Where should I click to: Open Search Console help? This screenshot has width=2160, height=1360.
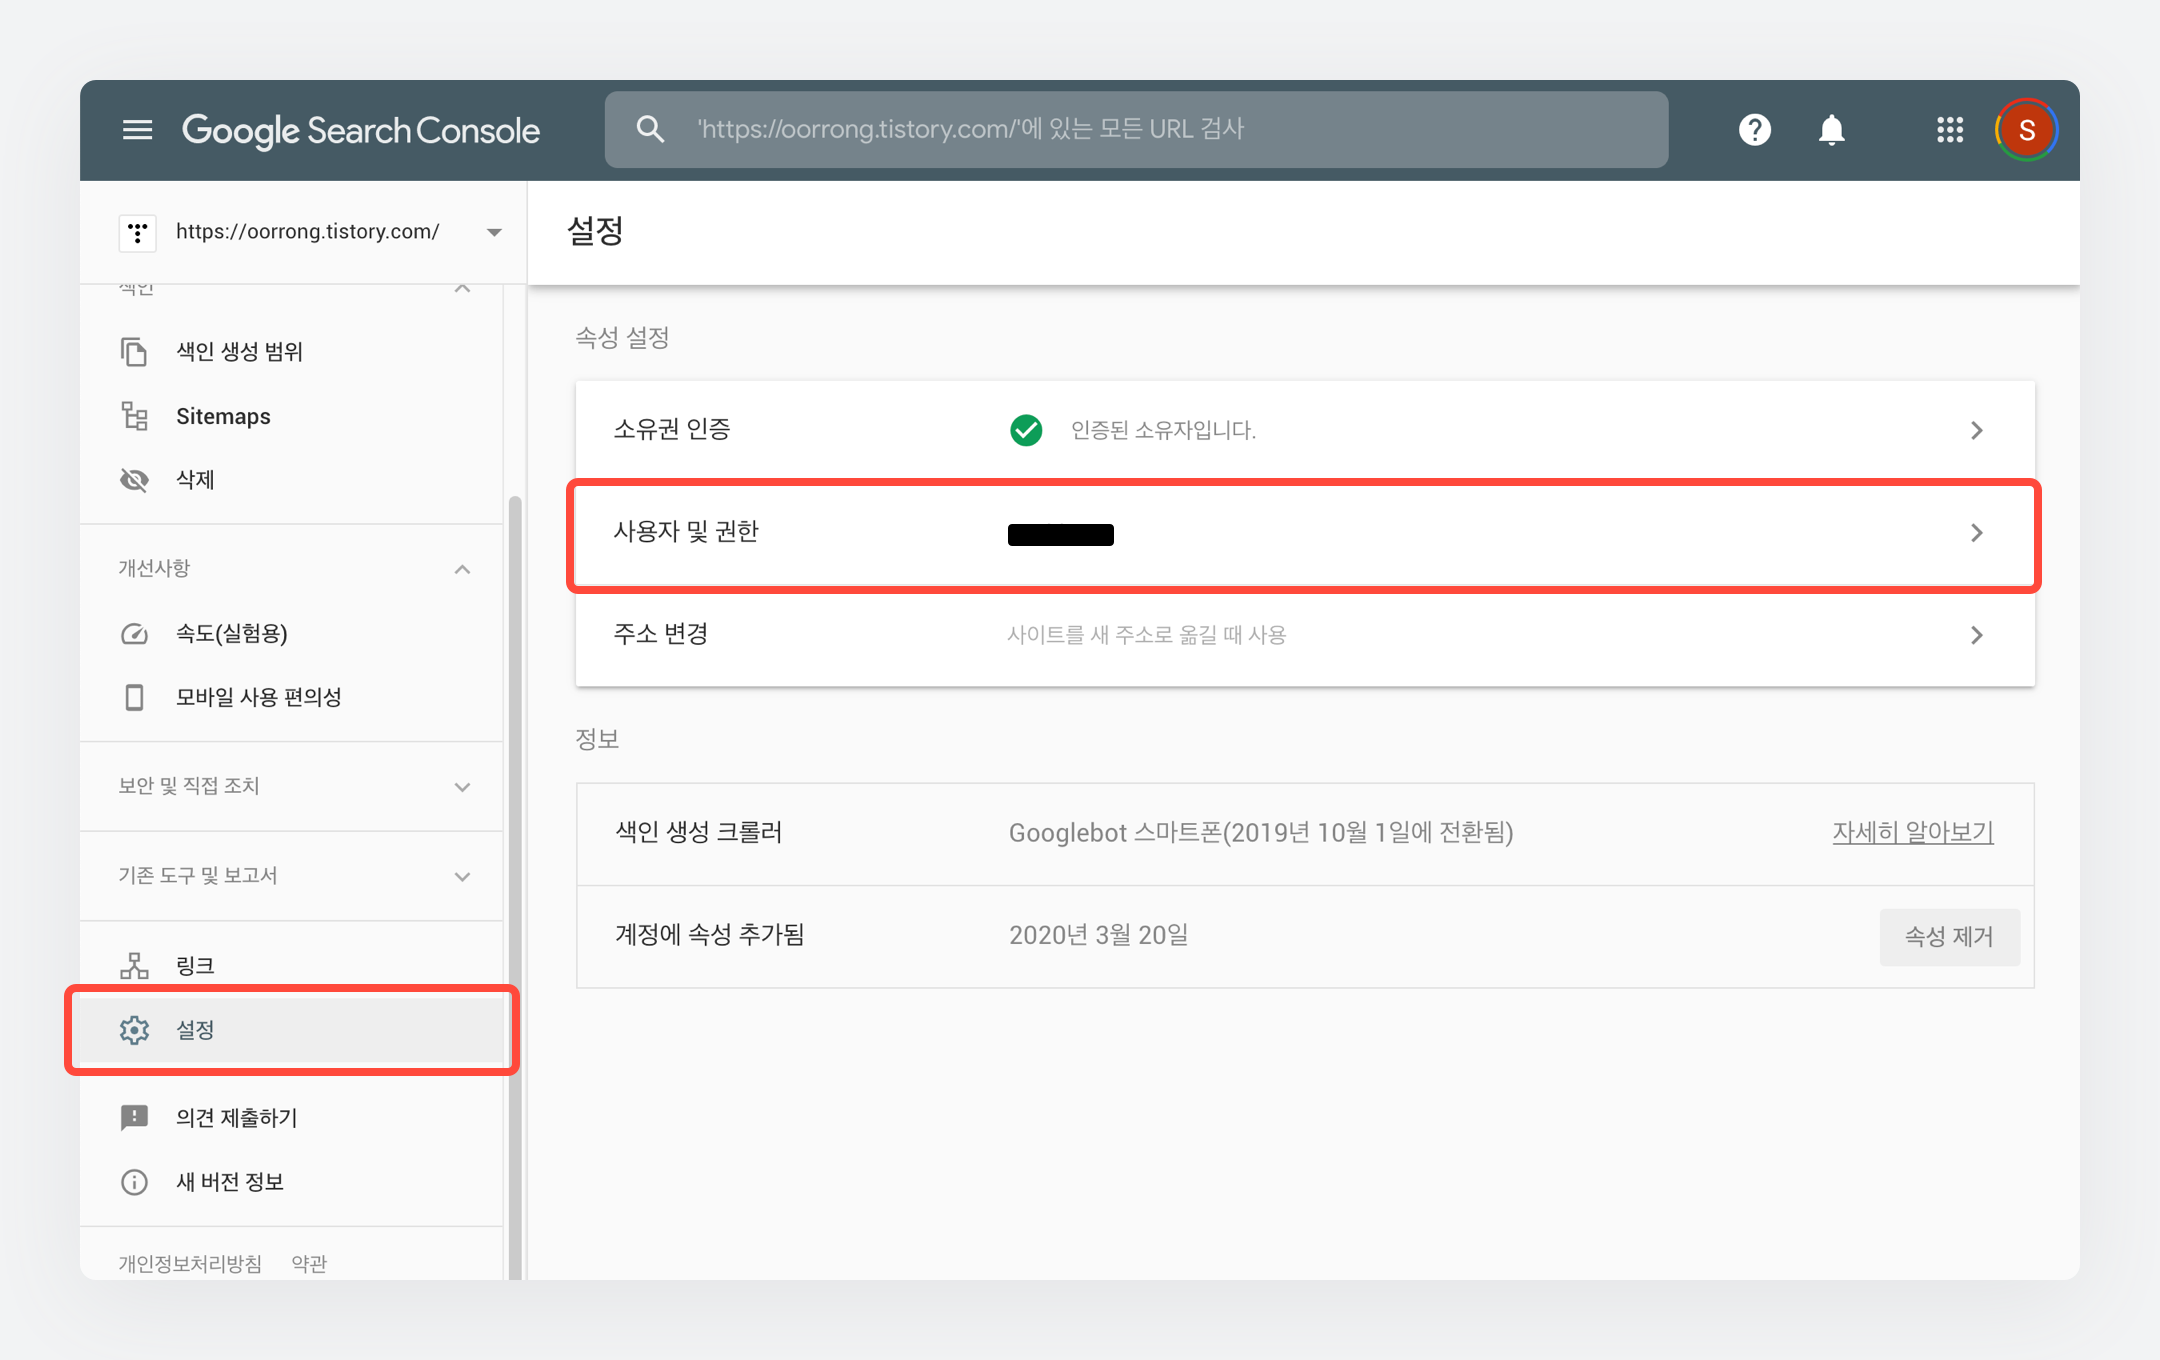[1754, 129]
